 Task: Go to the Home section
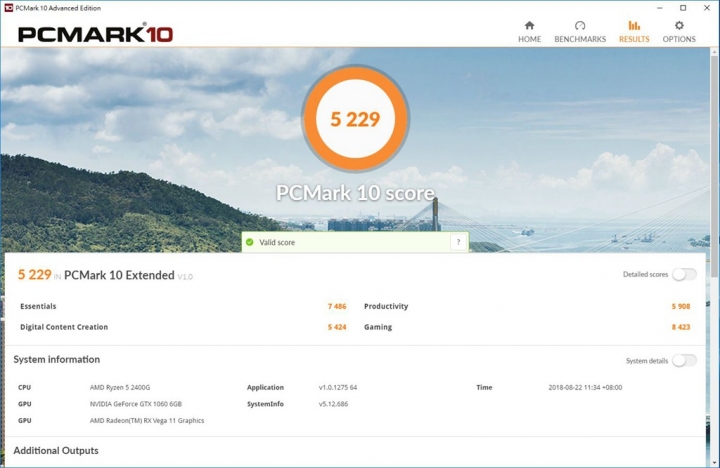click(529, 32)
